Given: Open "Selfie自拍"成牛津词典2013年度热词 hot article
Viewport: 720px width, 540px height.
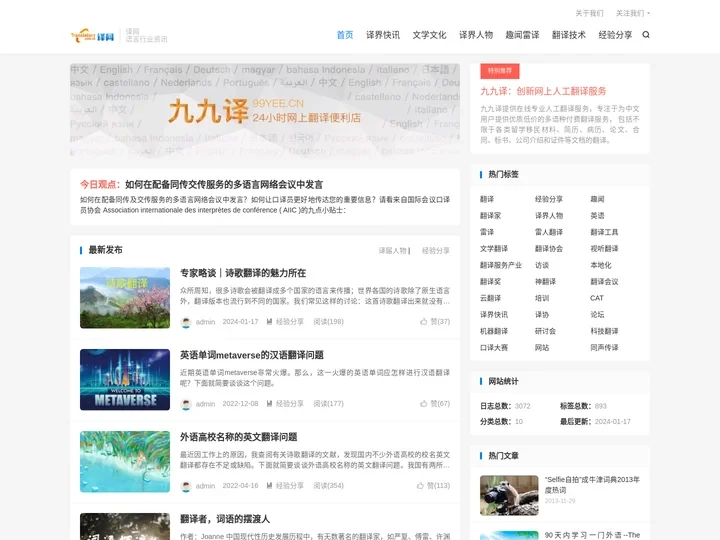Looking at the screenshot, I should (592, 484).
